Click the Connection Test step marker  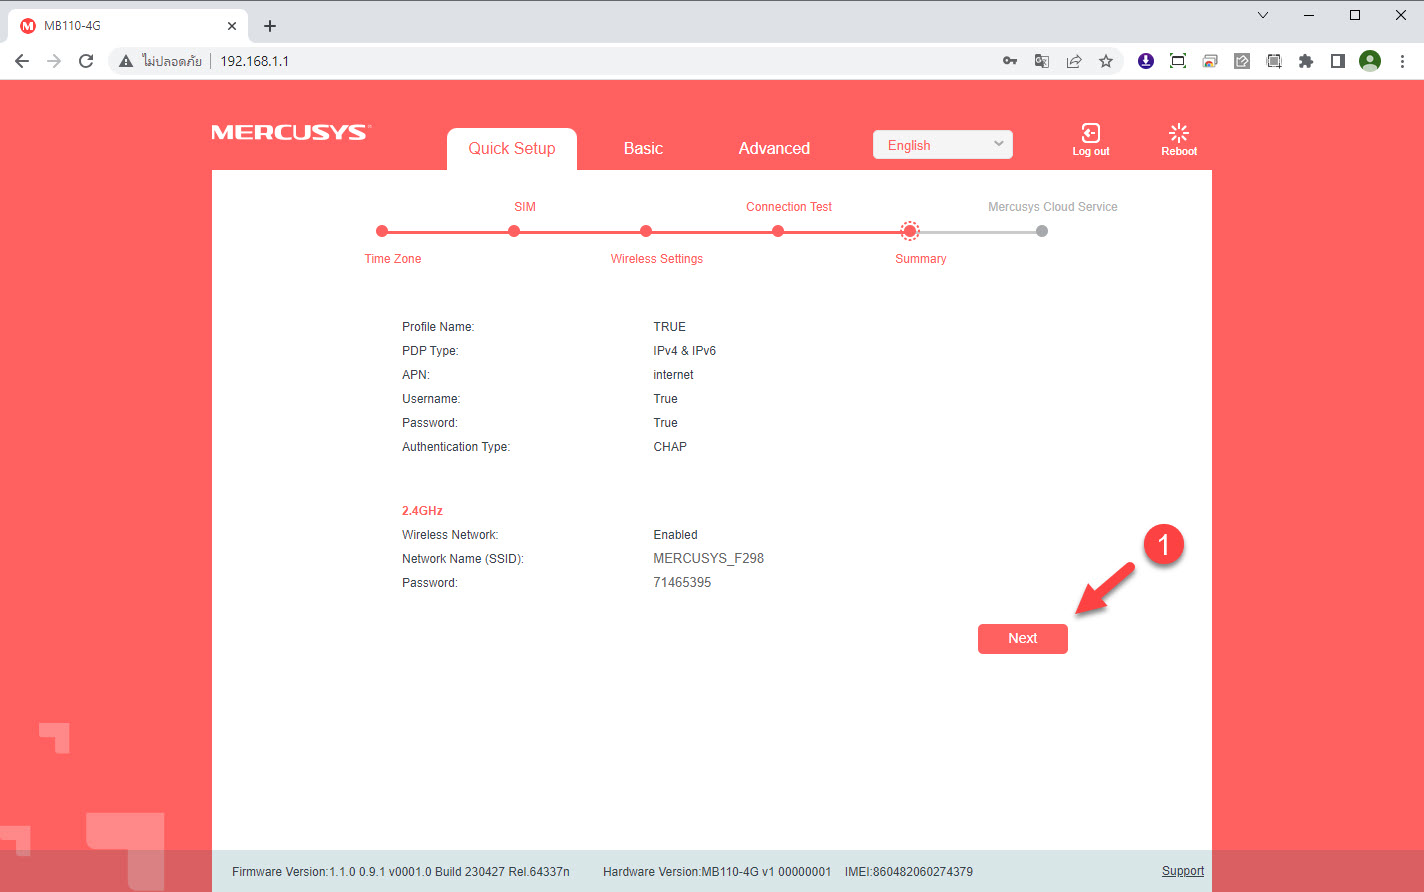point(778,231)
